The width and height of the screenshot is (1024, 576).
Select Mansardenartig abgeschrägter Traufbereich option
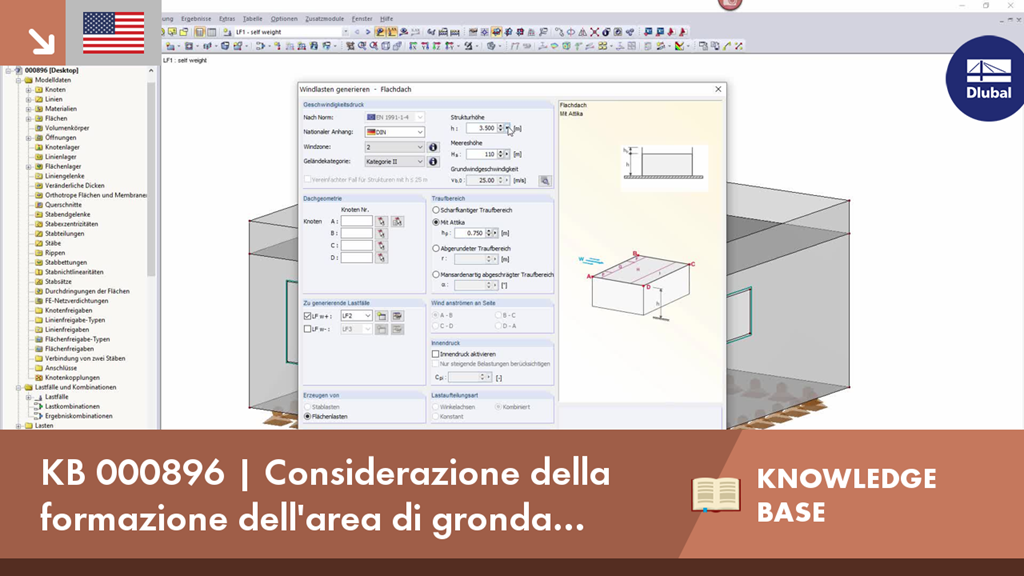tap(436, 275)
